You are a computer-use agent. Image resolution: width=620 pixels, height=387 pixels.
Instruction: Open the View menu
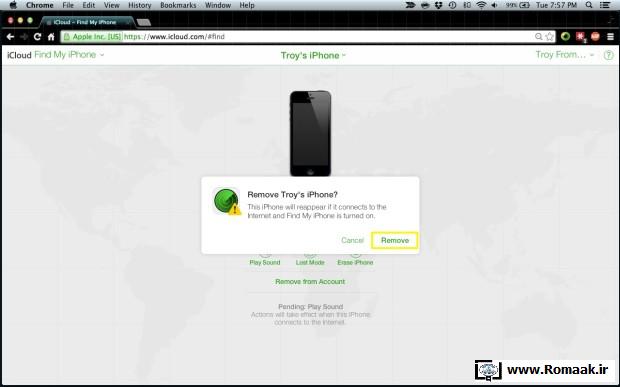pyautogui.click(x=112, y=5)
